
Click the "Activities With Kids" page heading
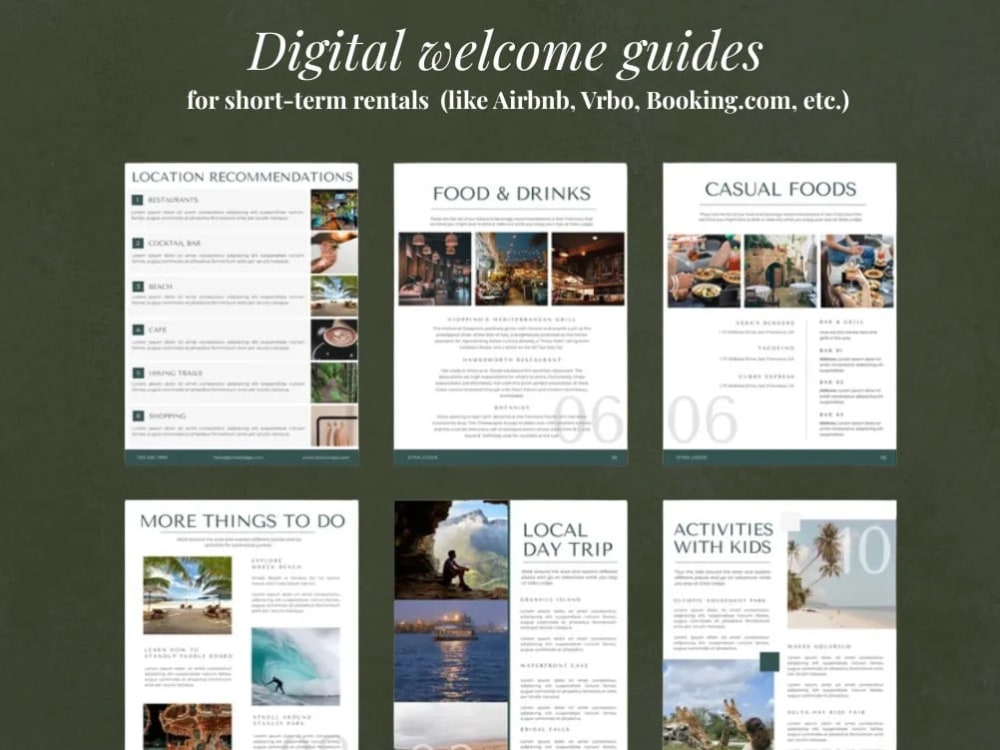723,538
